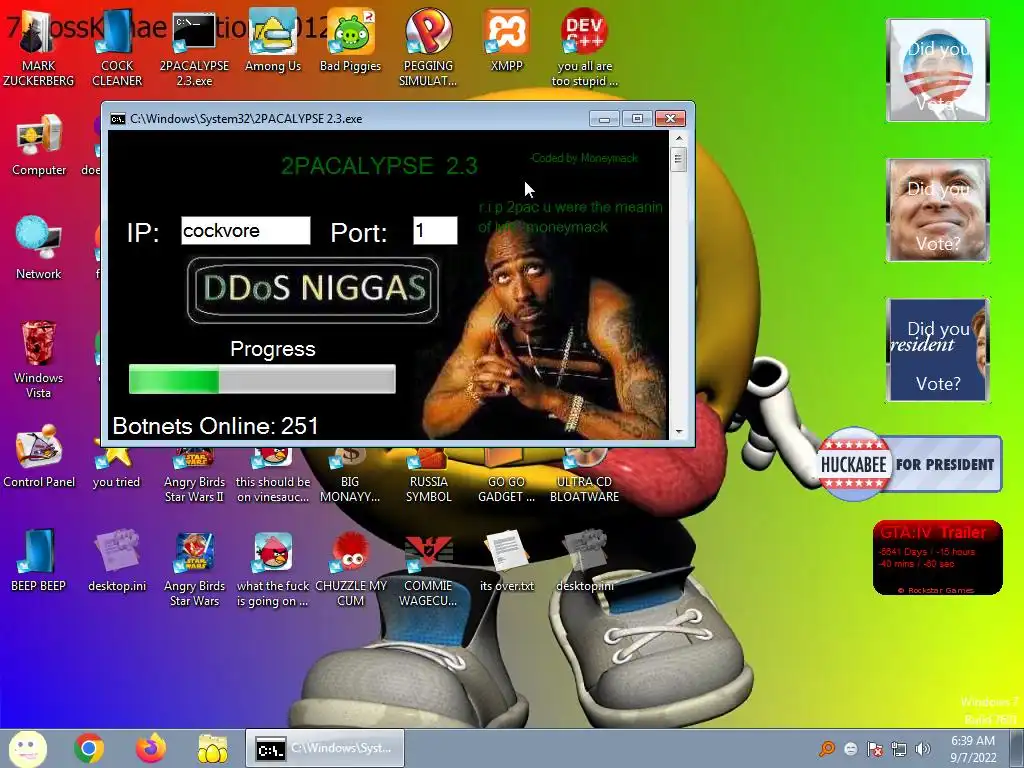The width and height of the screenshot is (1024, 768).
Task: Select the PEGGING SIMULAT... desktop icon
Action: [428, 49]
